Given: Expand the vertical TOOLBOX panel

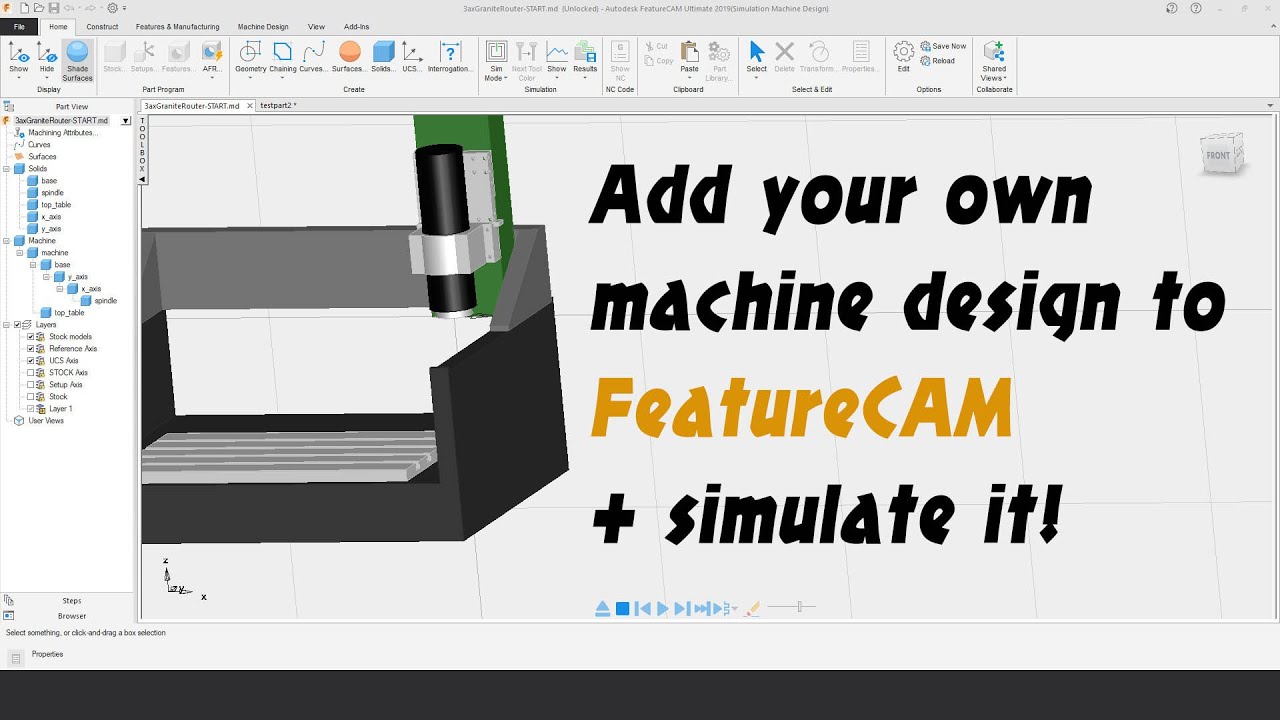Looking at the screenshot, I should 142,149.
